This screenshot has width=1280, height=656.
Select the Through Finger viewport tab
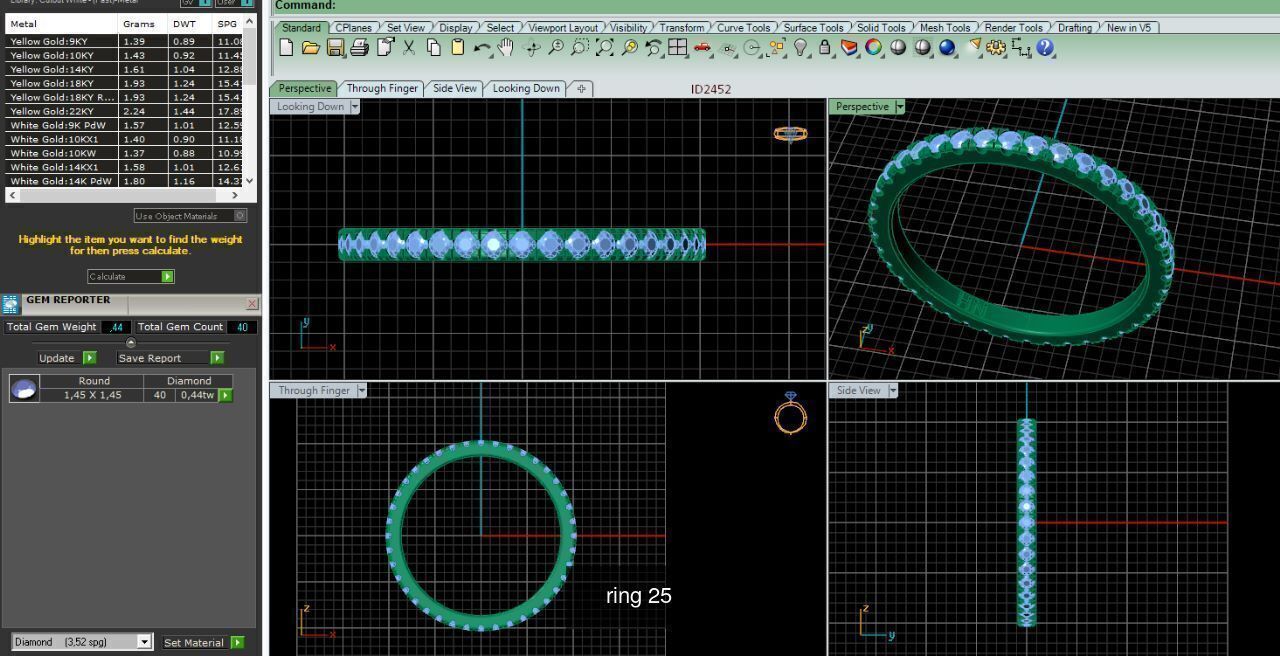382,88
